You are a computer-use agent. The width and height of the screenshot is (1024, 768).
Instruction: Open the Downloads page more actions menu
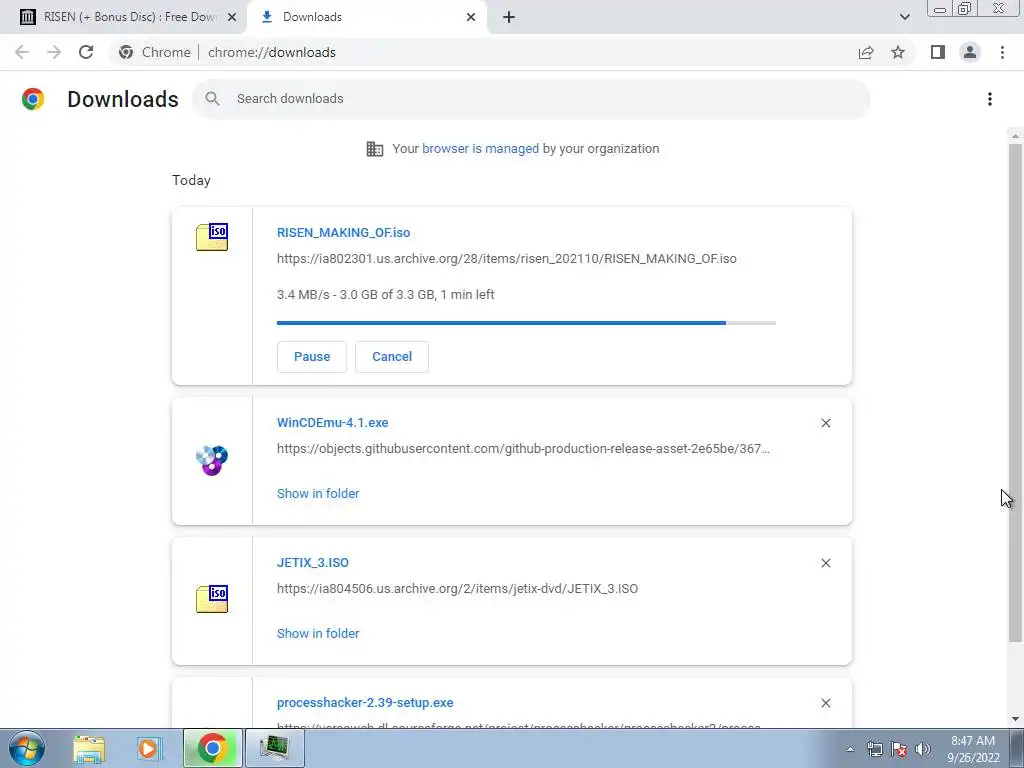pos(990,99)
